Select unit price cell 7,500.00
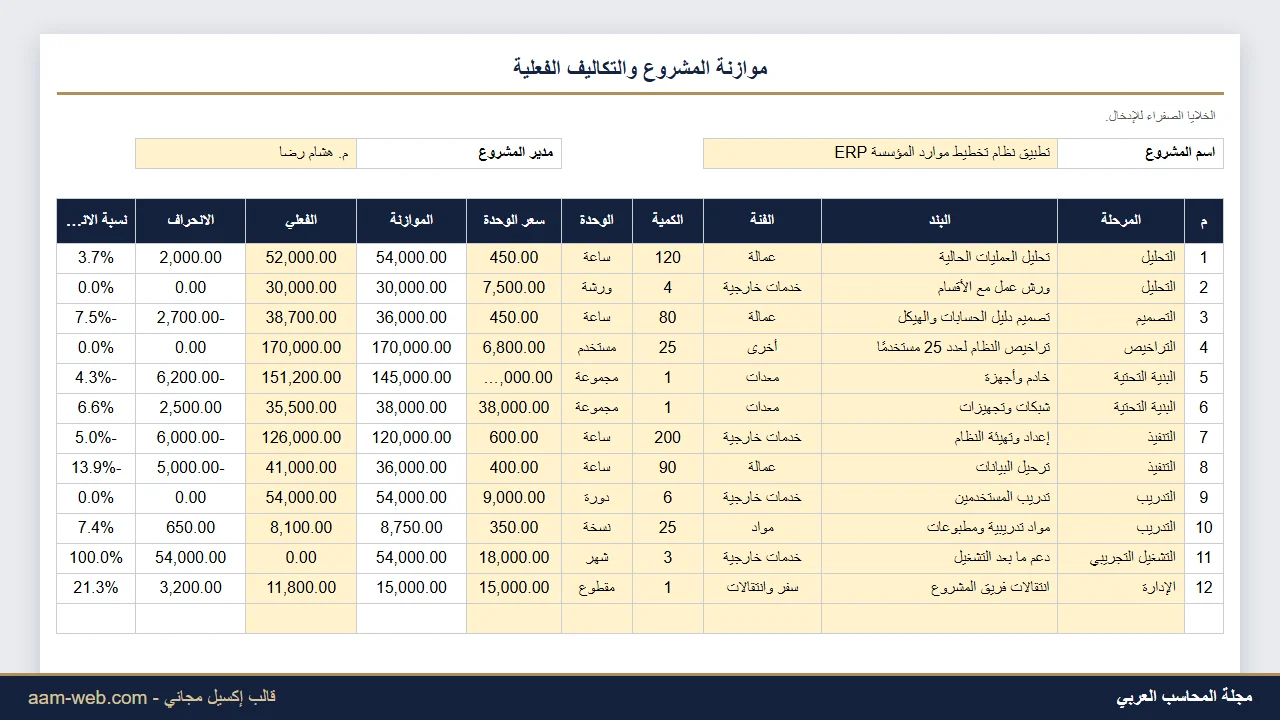The width and height of the screenshot is (1280, 720). pyautogui.click(x=514, y=288)
